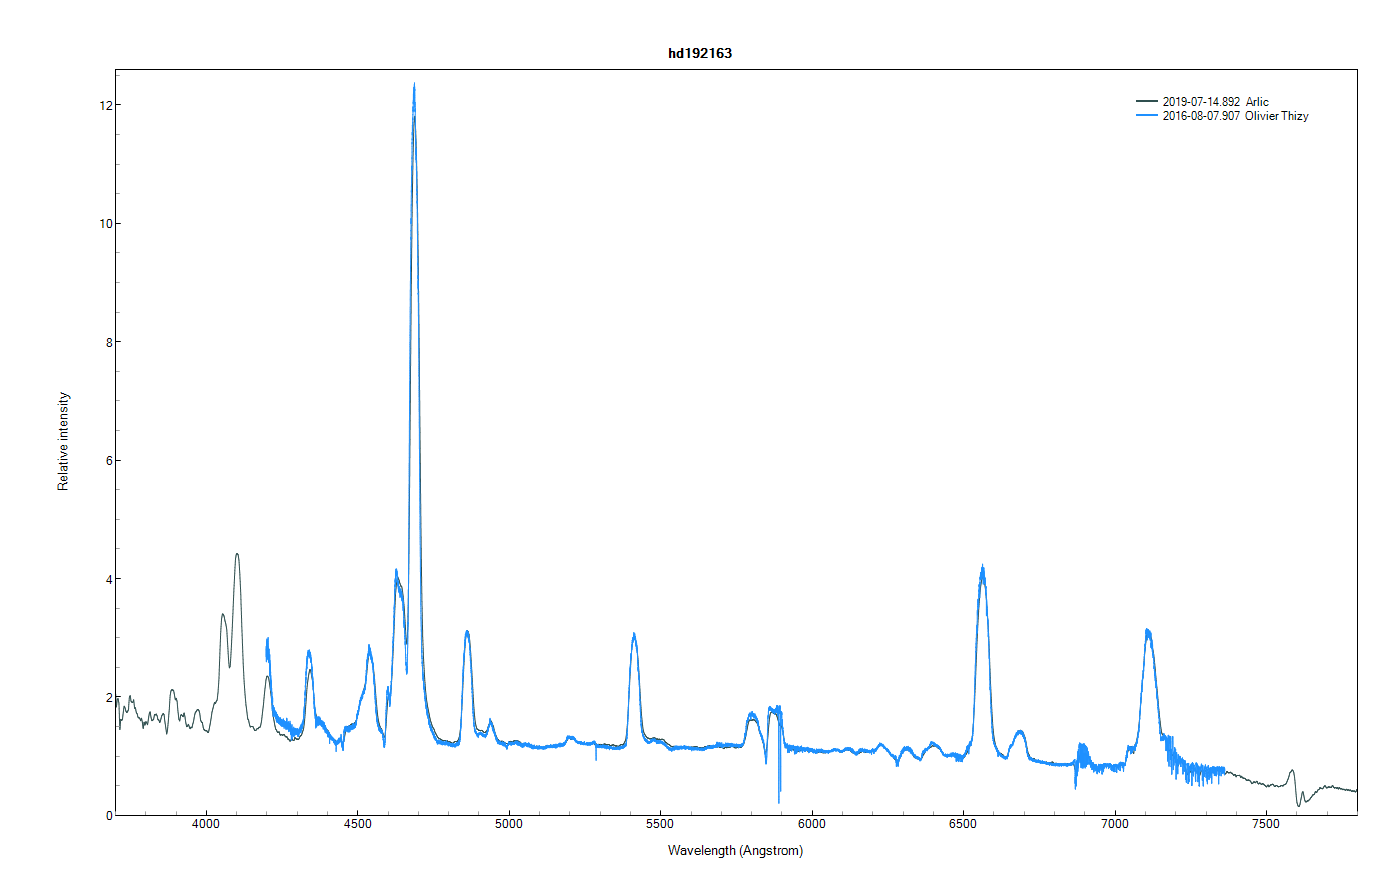Click the 4000 tick label on x-axis
Screen dimensions: 1400x895
206,824
